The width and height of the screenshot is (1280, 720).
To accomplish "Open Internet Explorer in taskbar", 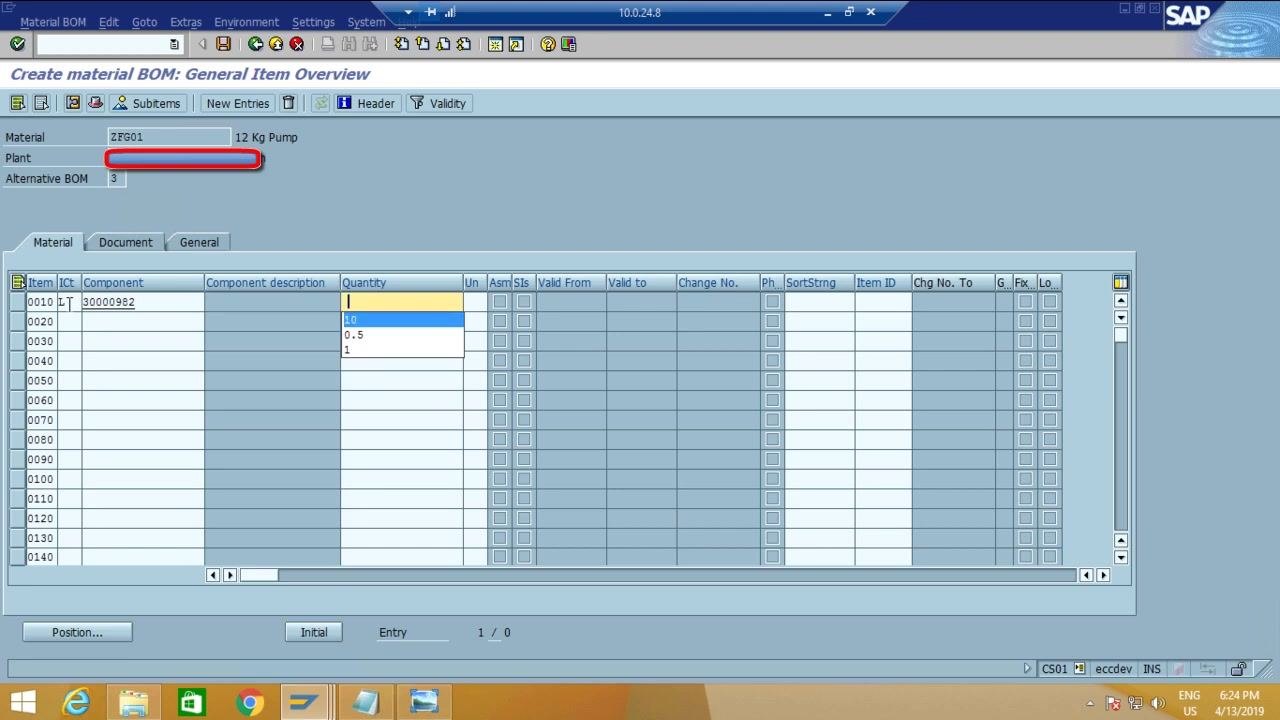I will pos(76,702).
